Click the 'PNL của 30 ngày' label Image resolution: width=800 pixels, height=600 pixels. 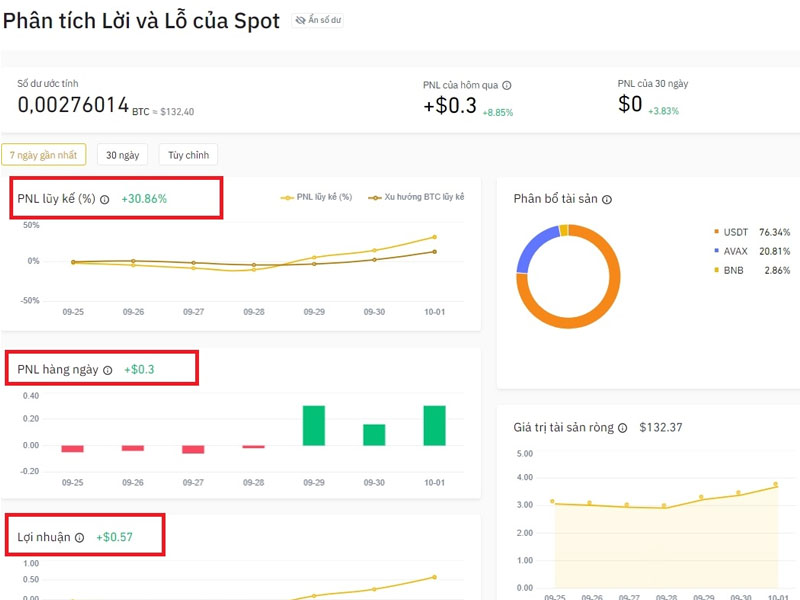(653, 84)
